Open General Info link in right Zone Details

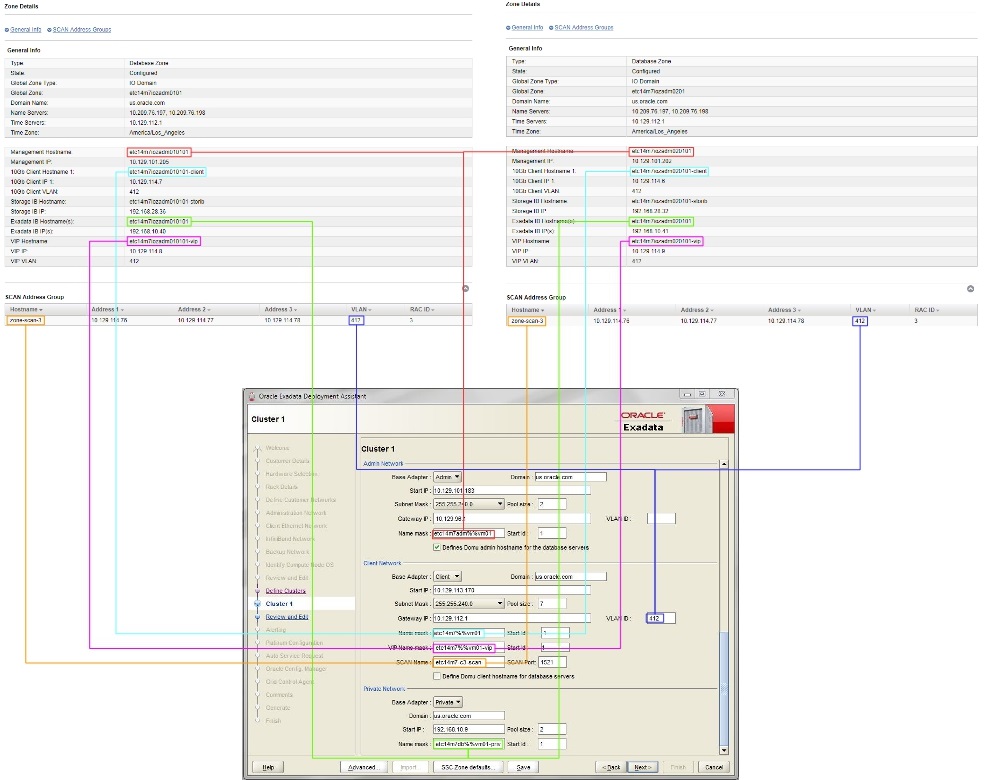coord(527,28)
